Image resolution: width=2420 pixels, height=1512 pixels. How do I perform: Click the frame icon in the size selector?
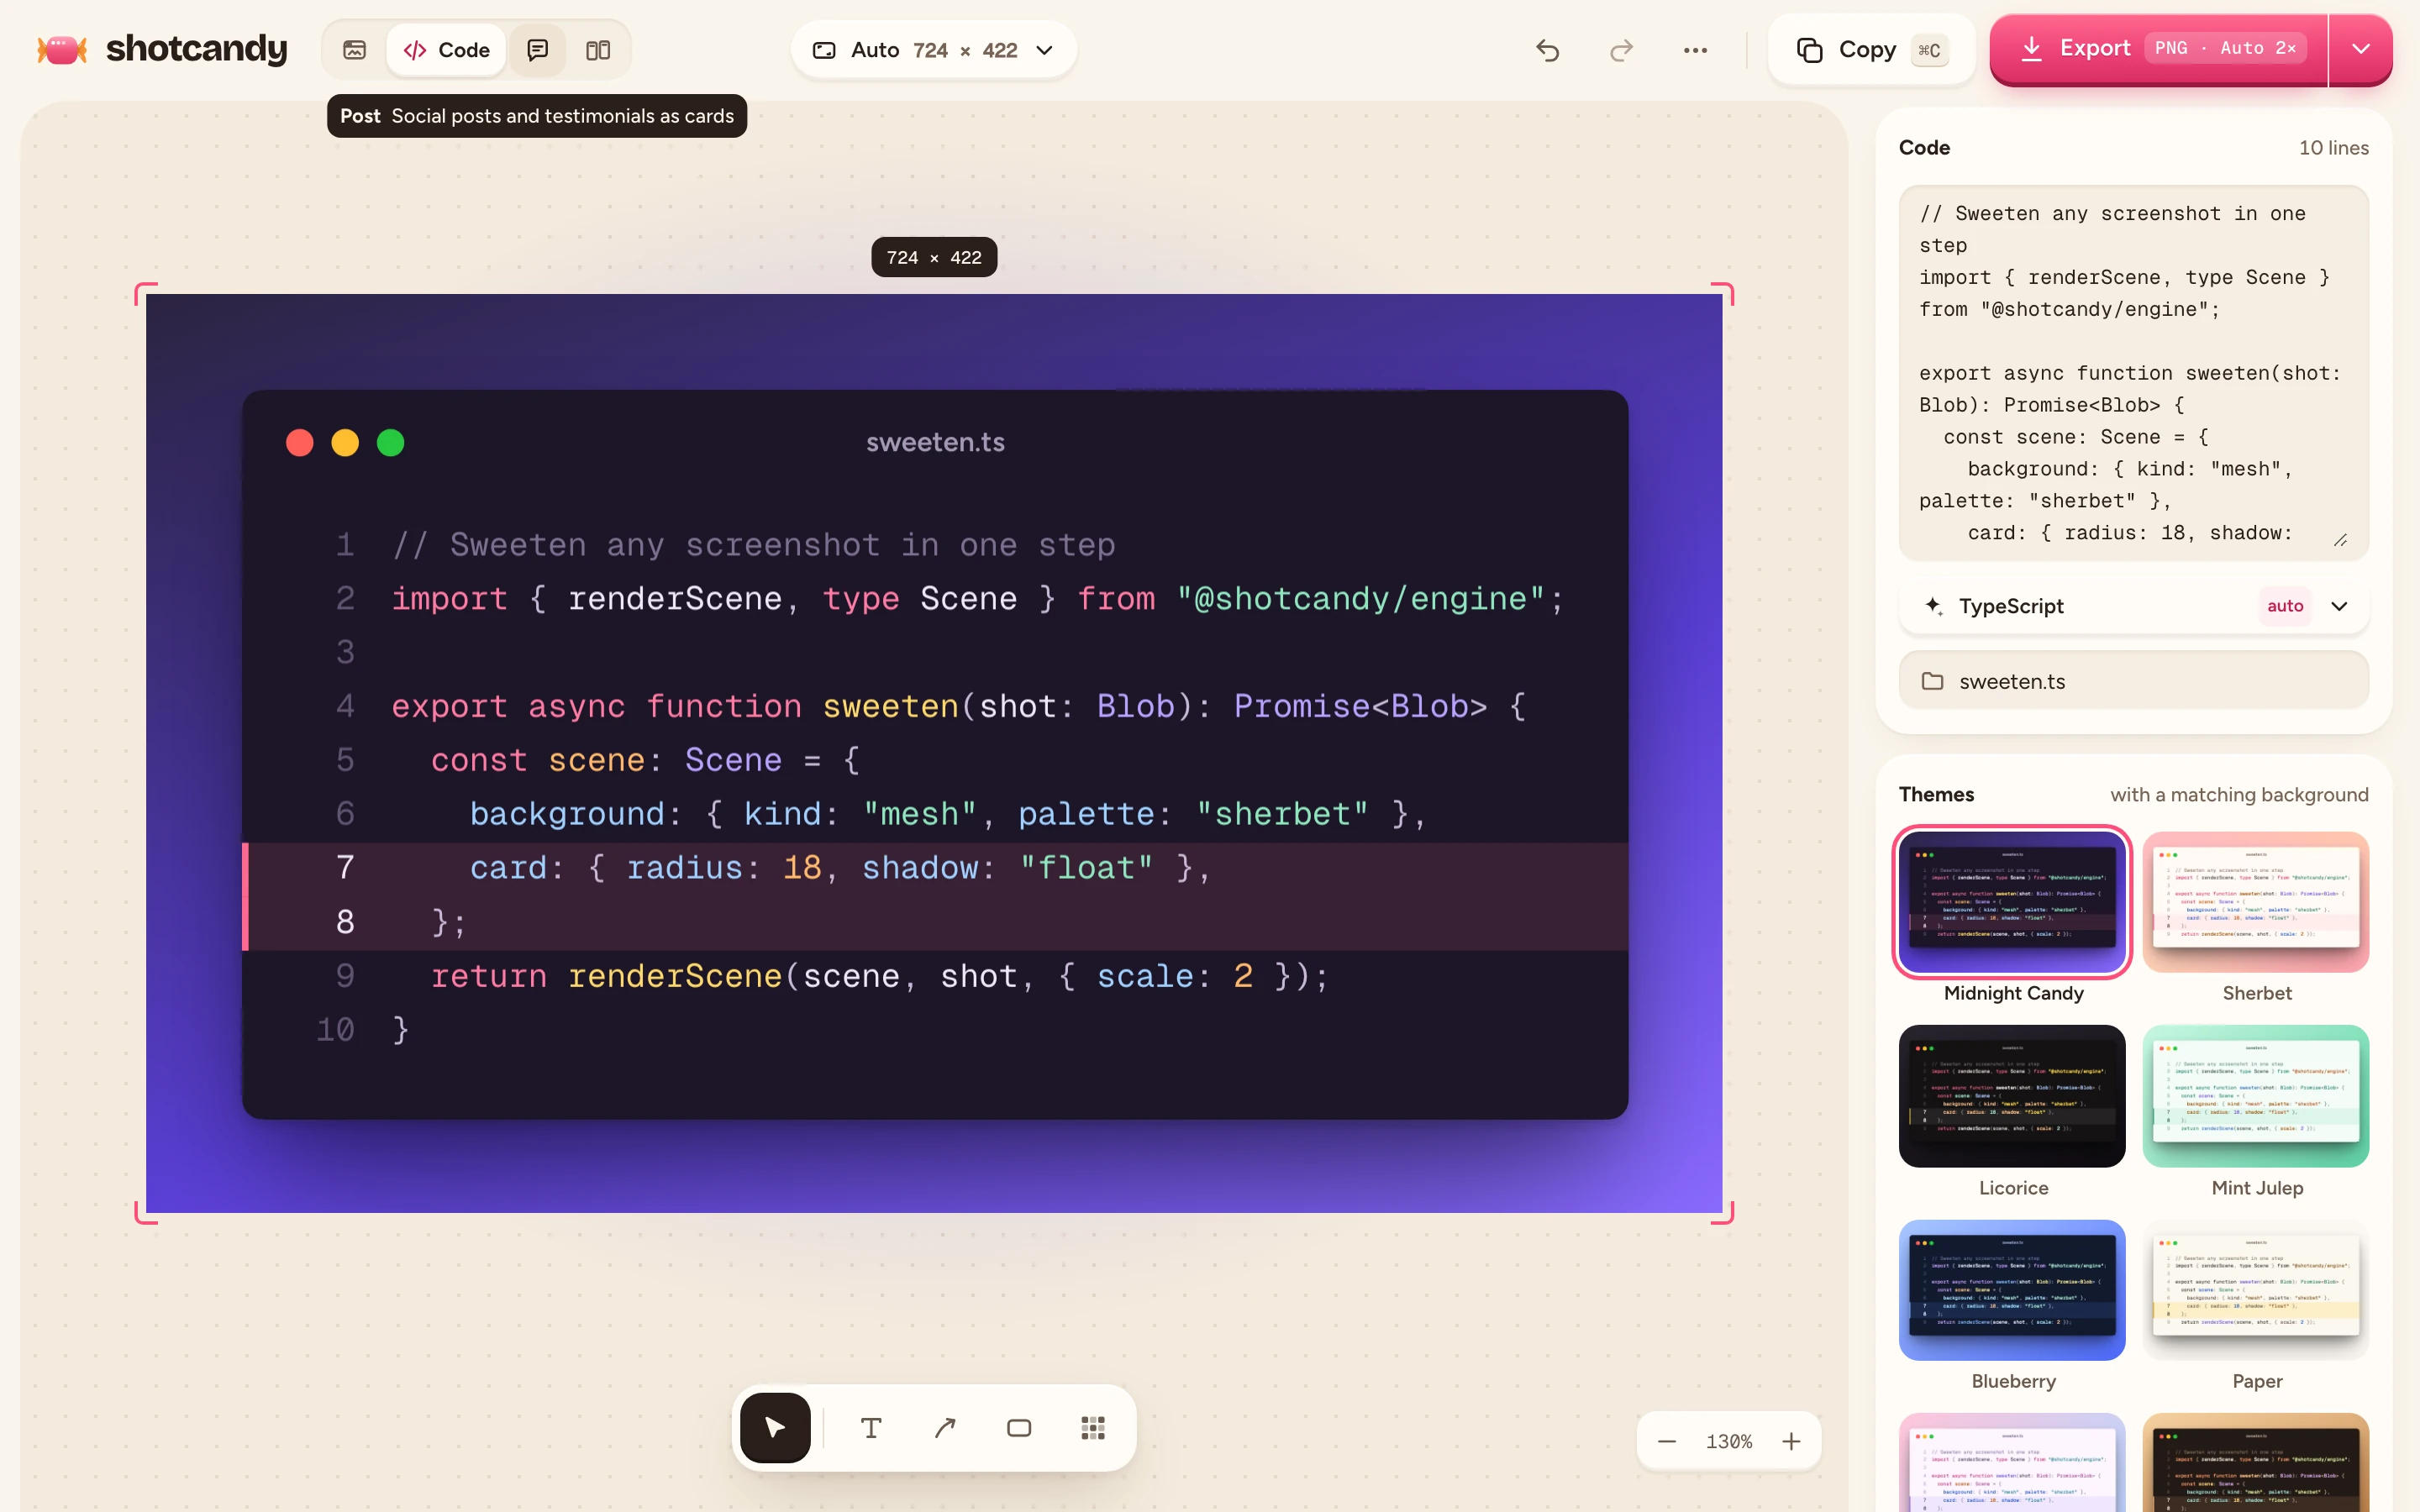pos(824,50)
